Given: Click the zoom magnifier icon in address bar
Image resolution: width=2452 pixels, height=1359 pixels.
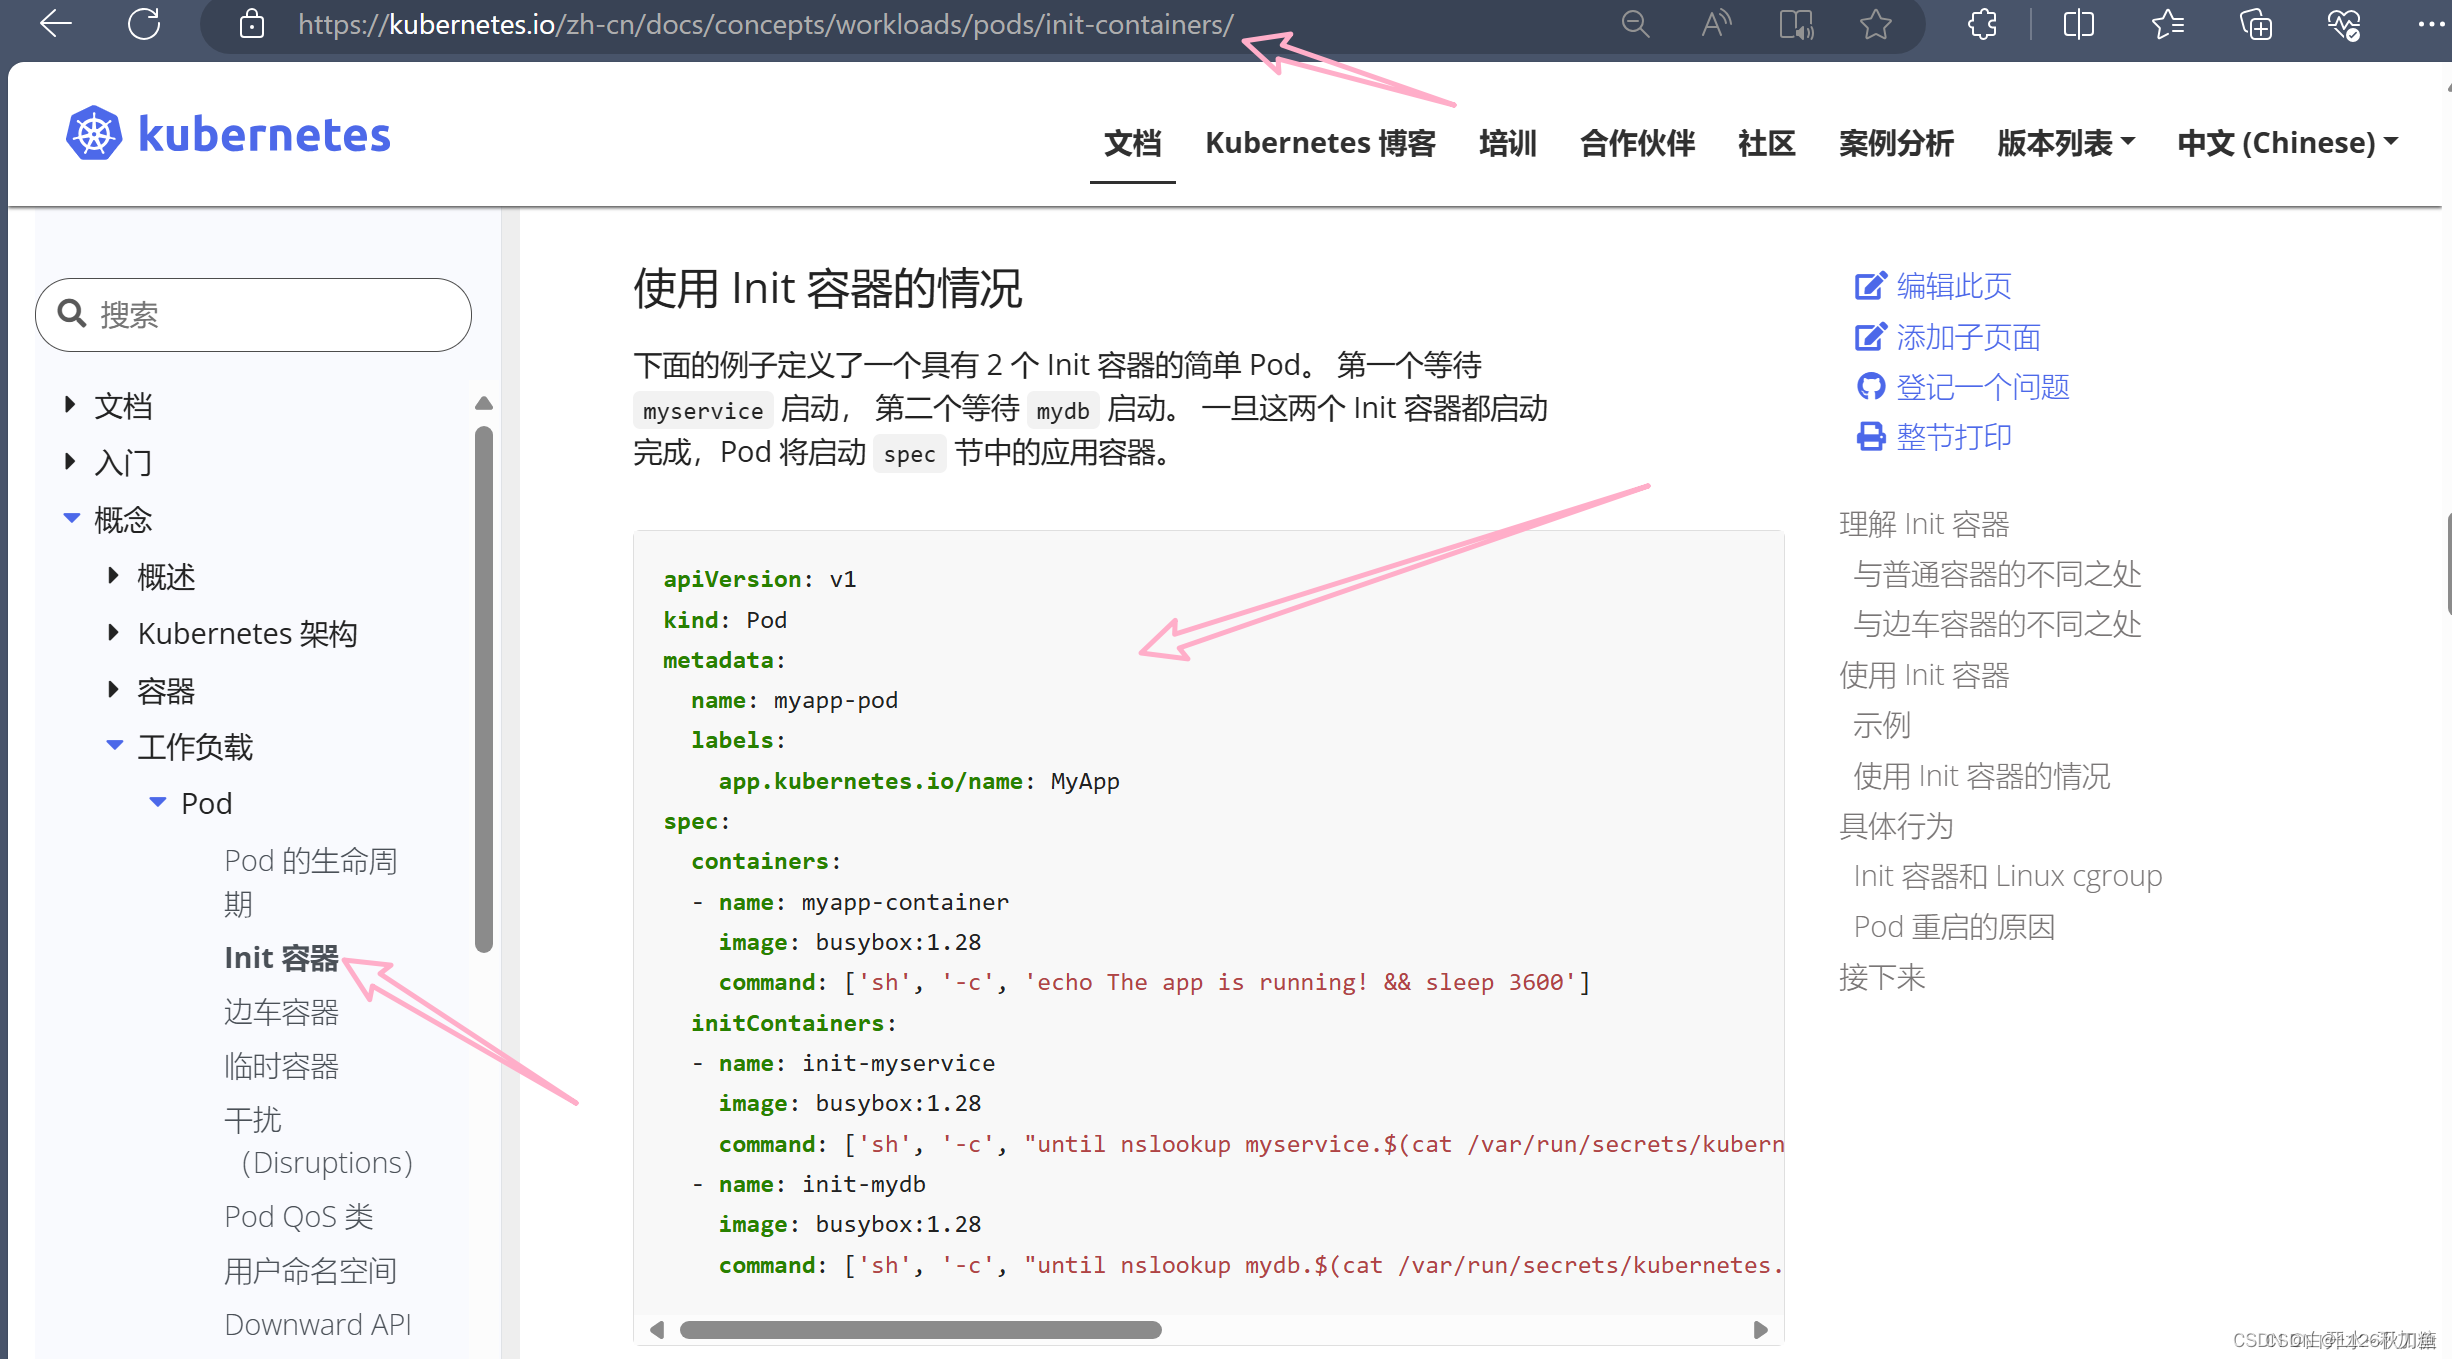Looking at the screenshot, I should tap(1635, 23).
